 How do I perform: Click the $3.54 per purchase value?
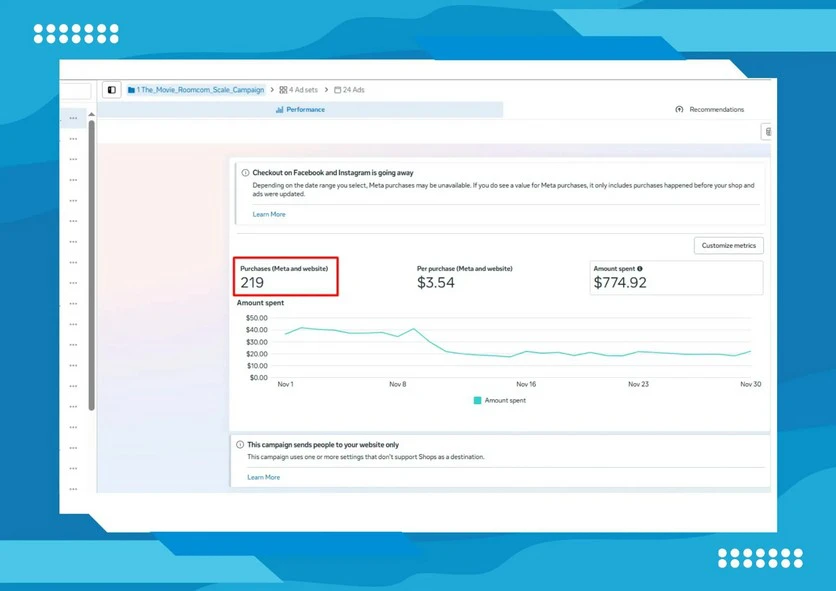point(436,283)
